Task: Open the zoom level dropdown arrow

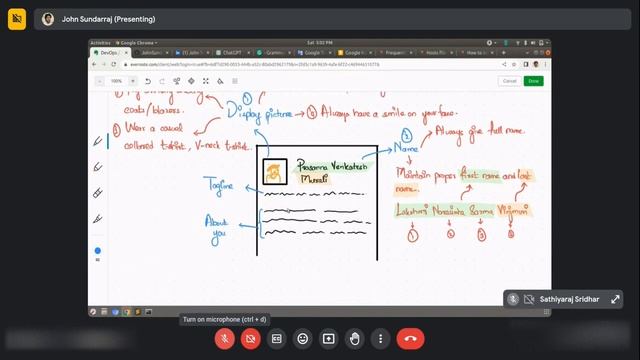Action: coord(133,81)
